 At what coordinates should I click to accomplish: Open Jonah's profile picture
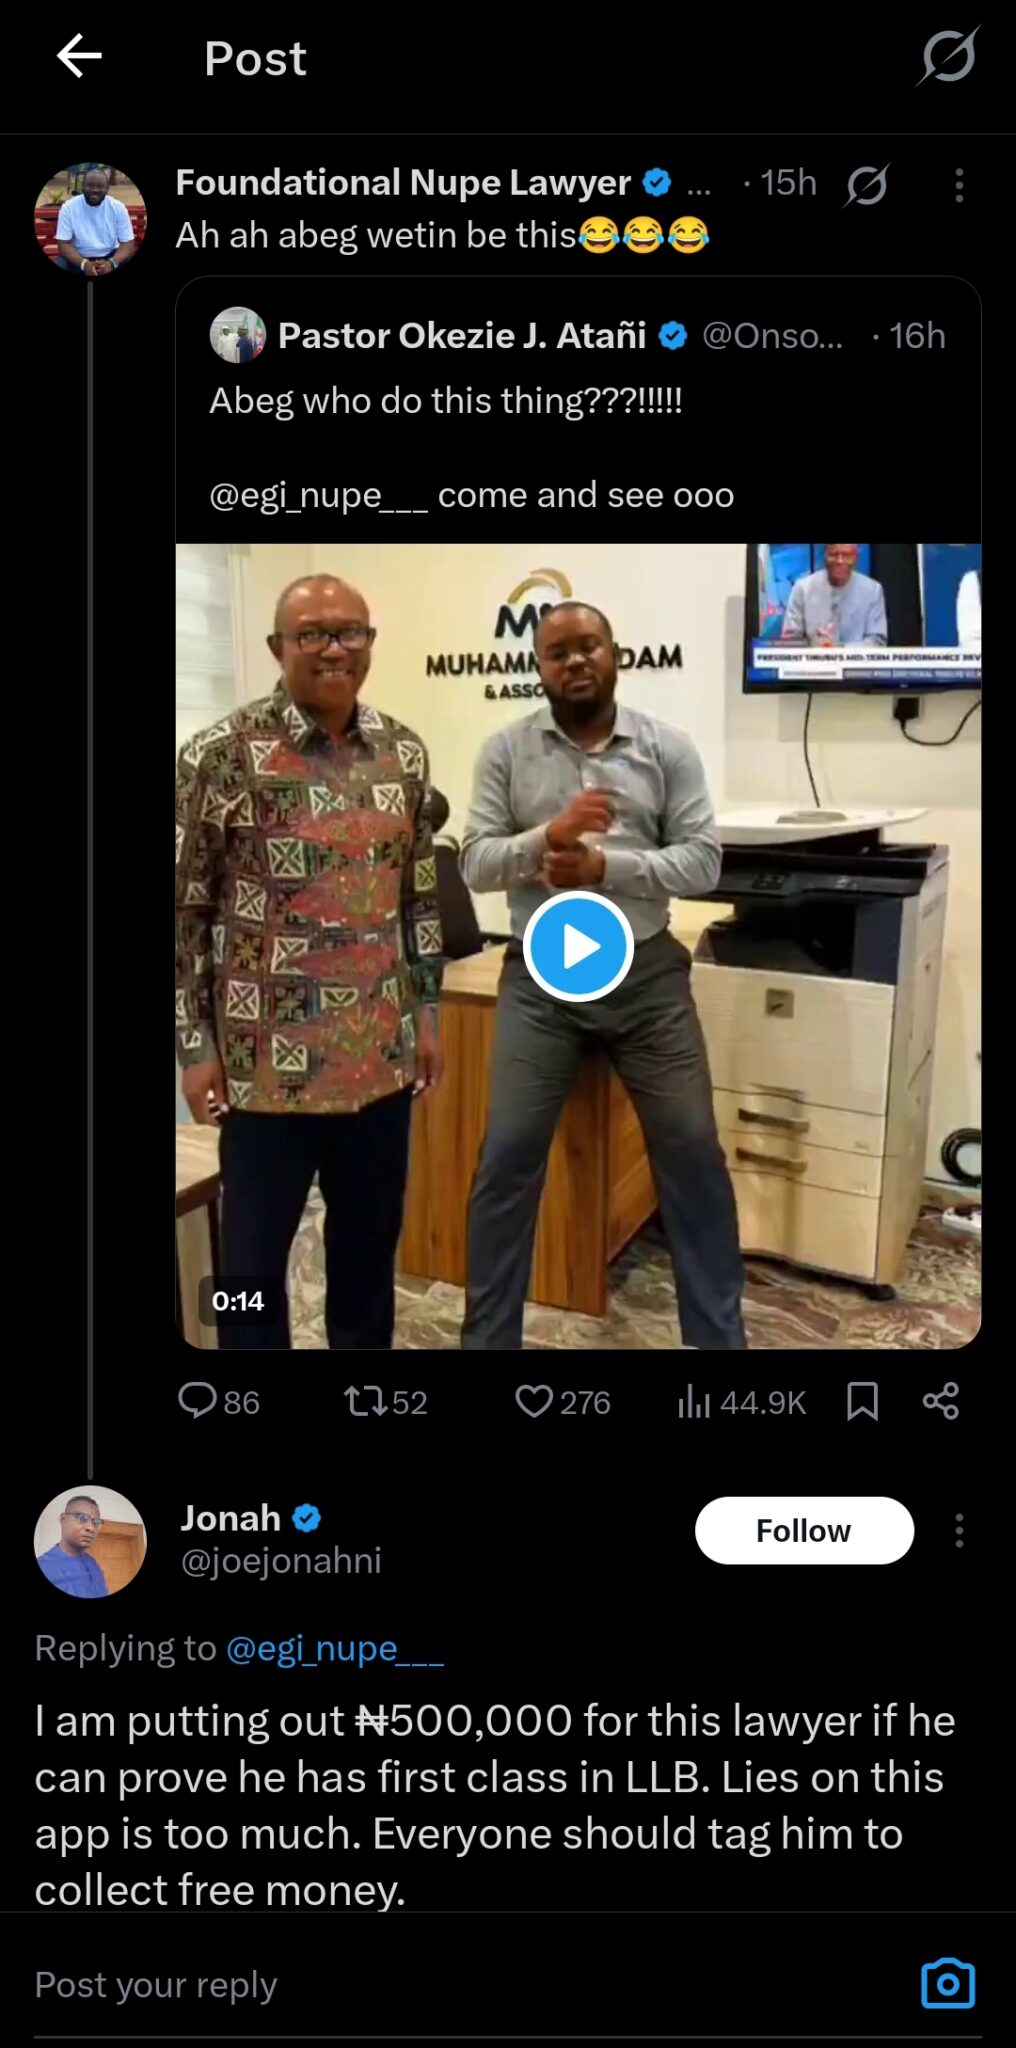(90, 1541)
